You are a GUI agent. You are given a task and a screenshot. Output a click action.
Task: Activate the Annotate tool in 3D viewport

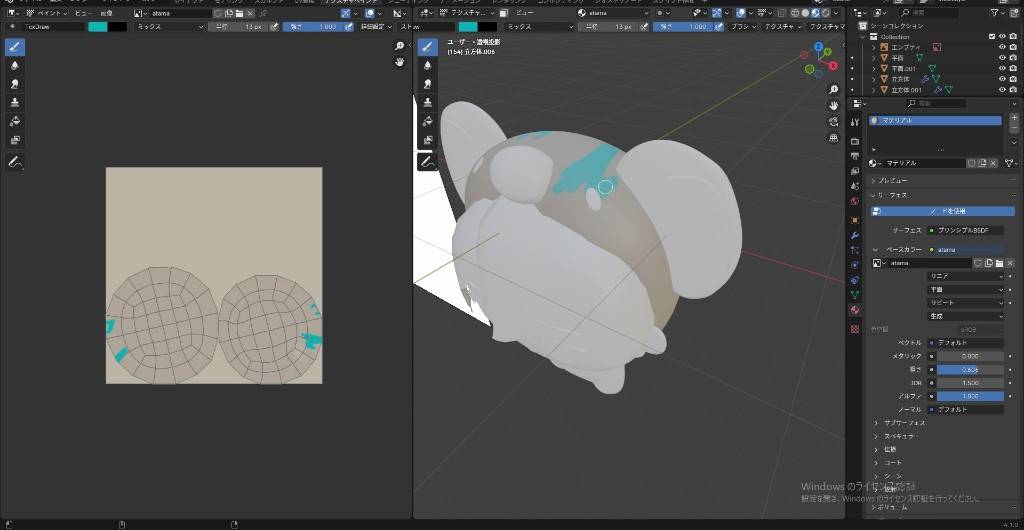click(427, 161)
